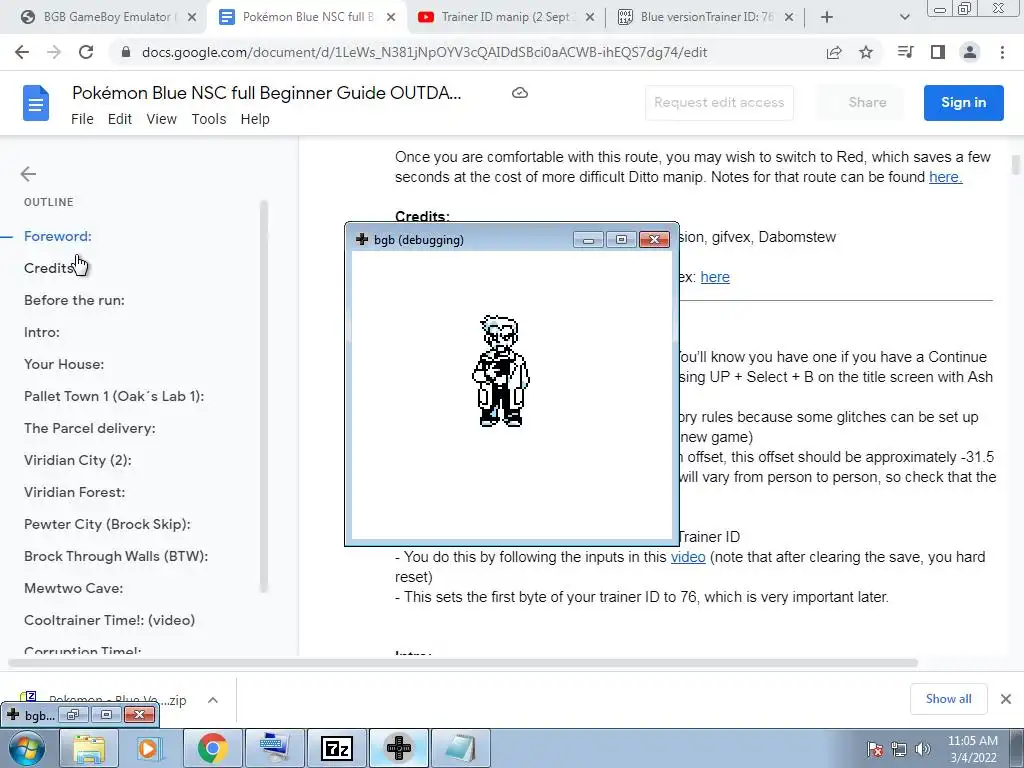
Task: Open Windows Media Player from taskbar
Action: click(x=148, y=748)
